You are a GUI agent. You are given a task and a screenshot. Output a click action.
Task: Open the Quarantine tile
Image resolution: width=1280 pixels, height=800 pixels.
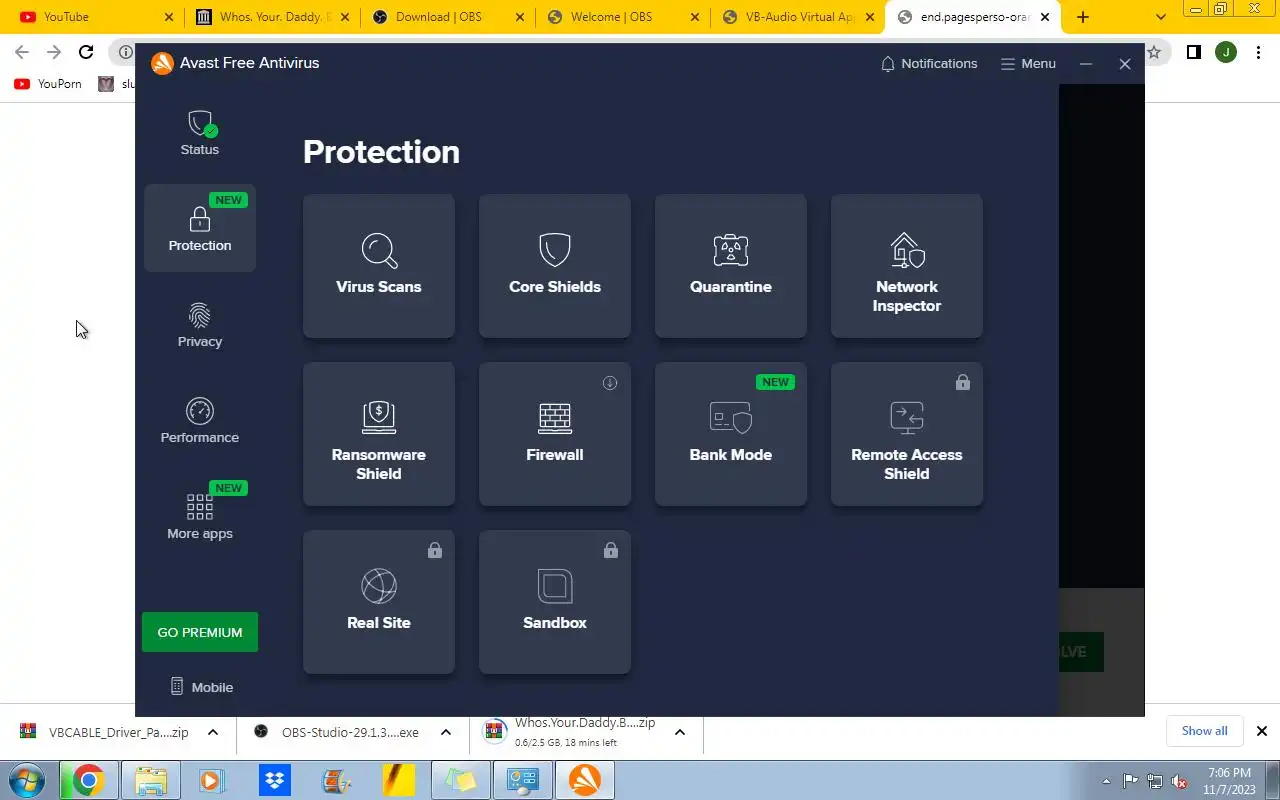(x=731, y=266)
